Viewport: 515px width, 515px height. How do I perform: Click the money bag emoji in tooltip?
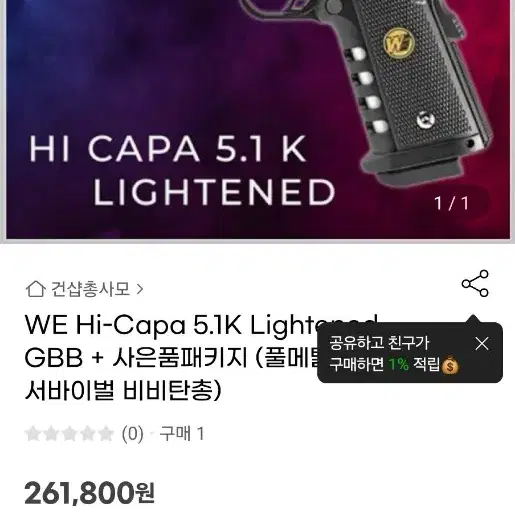click(450, 365)
